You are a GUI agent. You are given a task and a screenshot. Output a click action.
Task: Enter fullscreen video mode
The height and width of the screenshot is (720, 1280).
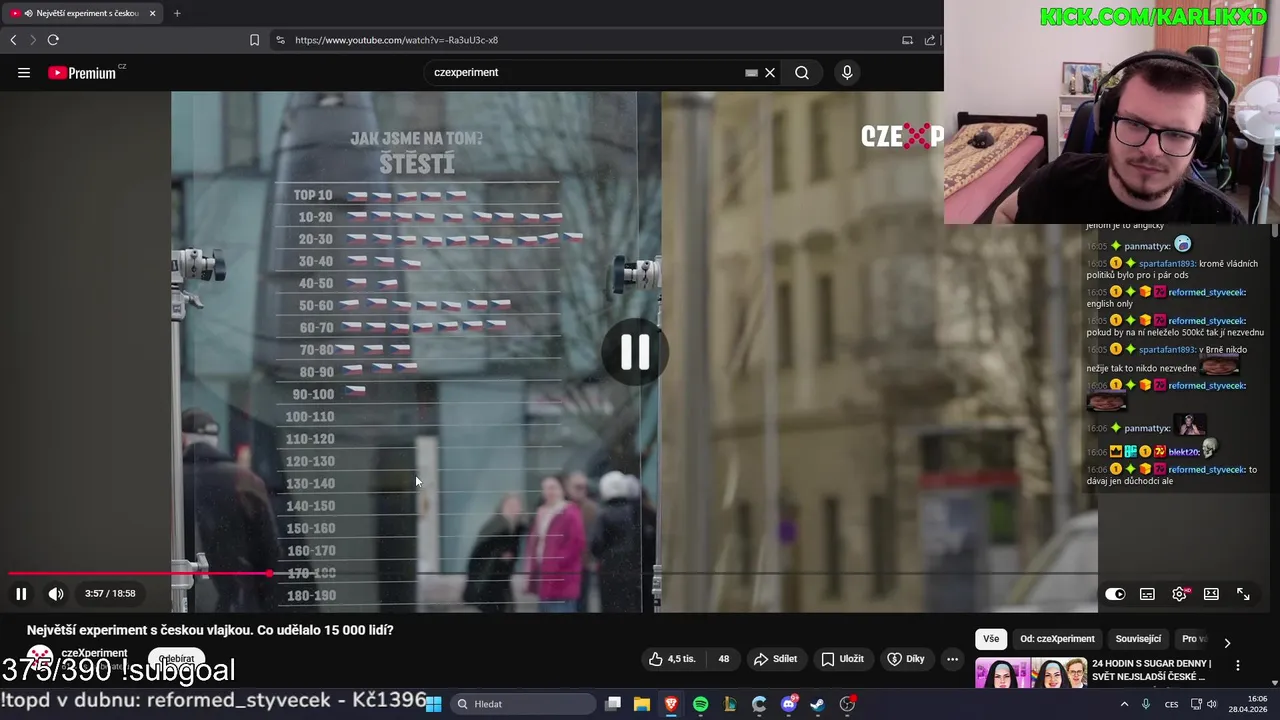pos(1243,594)
